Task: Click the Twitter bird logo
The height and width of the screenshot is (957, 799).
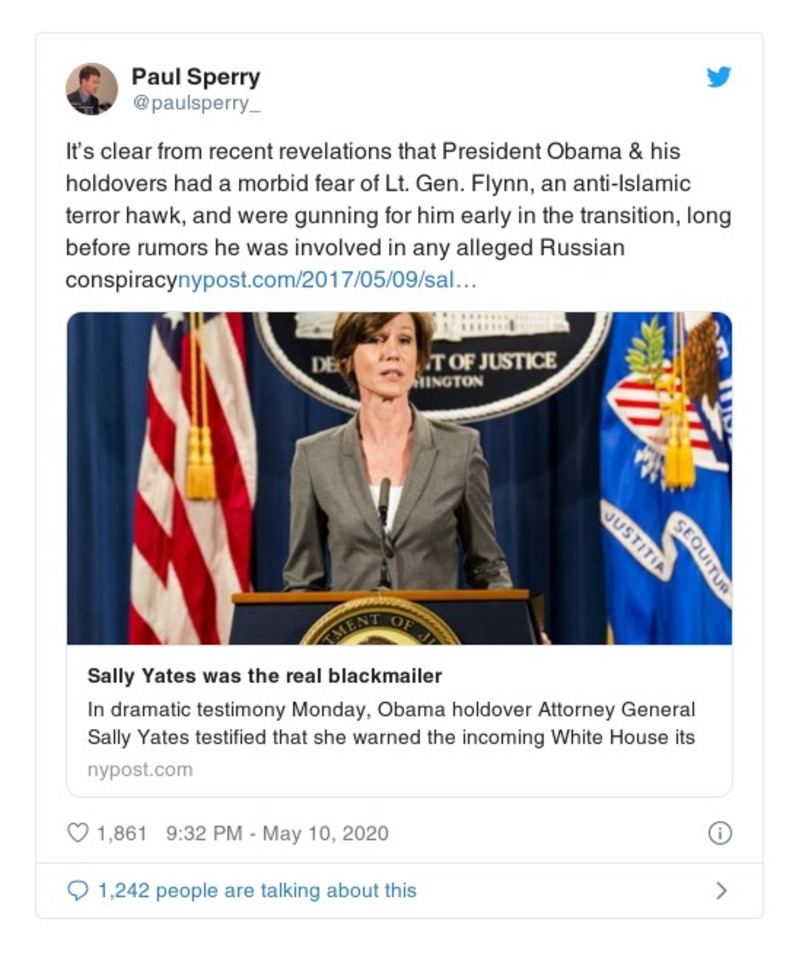Action: point(718,77)
